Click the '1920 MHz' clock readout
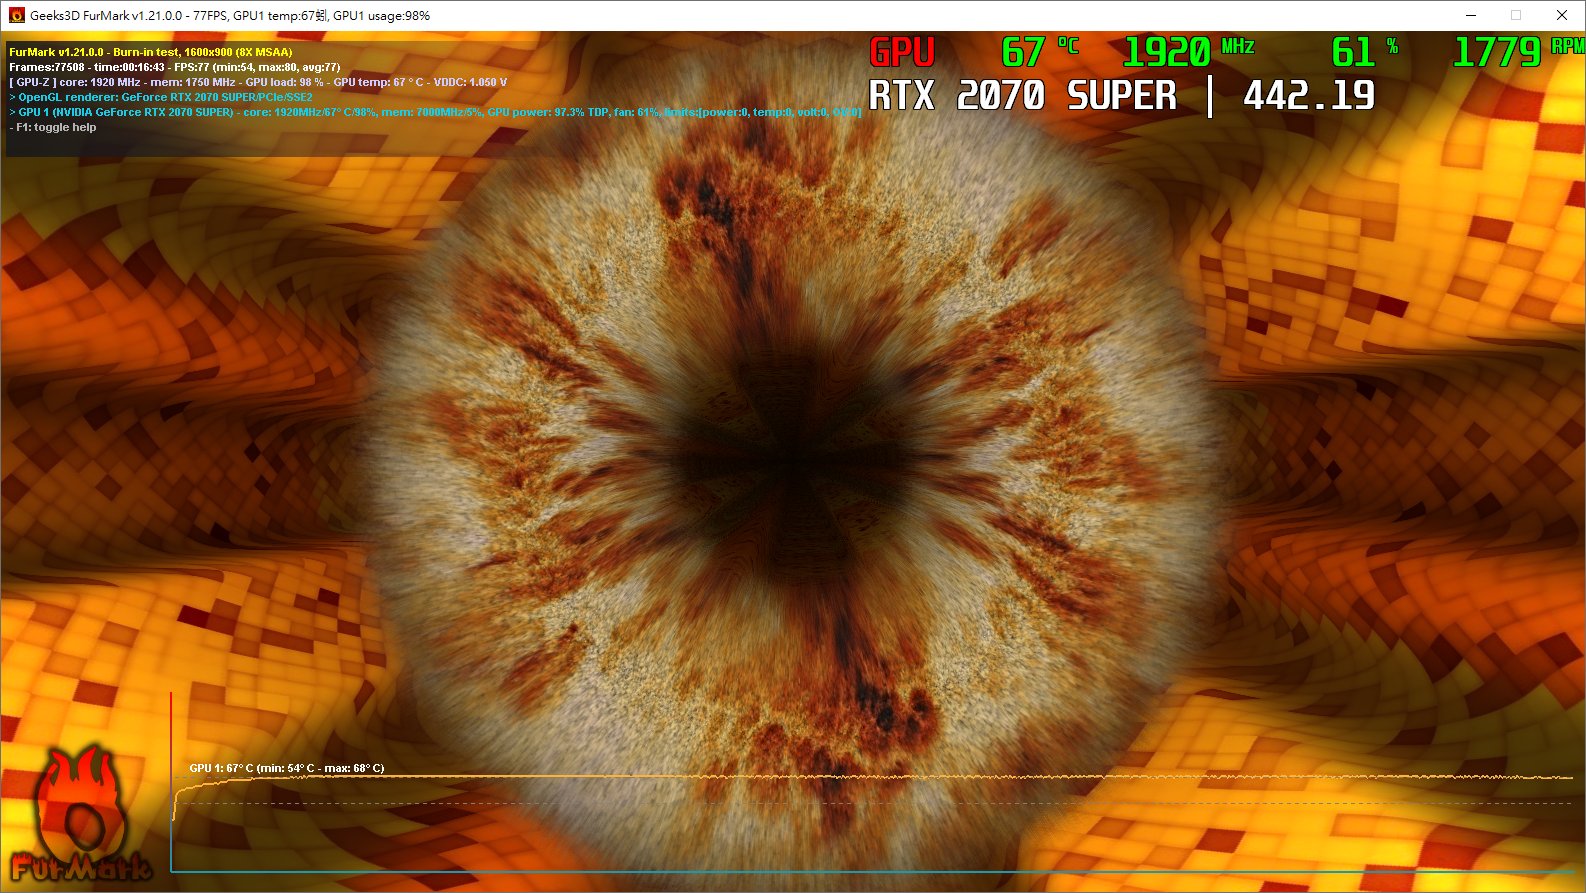 [x=1189, y=52]
